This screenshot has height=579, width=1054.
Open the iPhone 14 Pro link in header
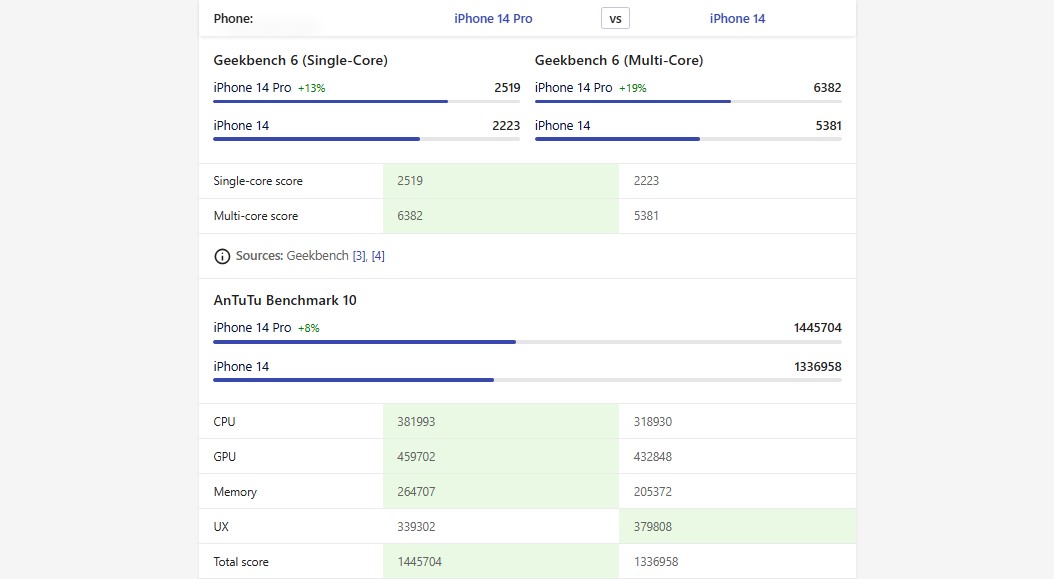pyautogui.click(x=493, y=19)
